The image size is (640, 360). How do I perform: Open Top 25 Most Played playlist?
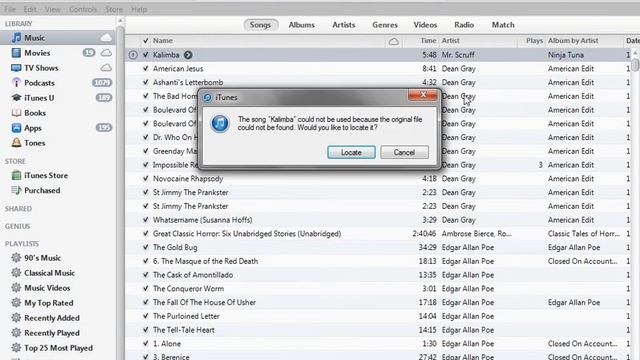pos(57,348)
